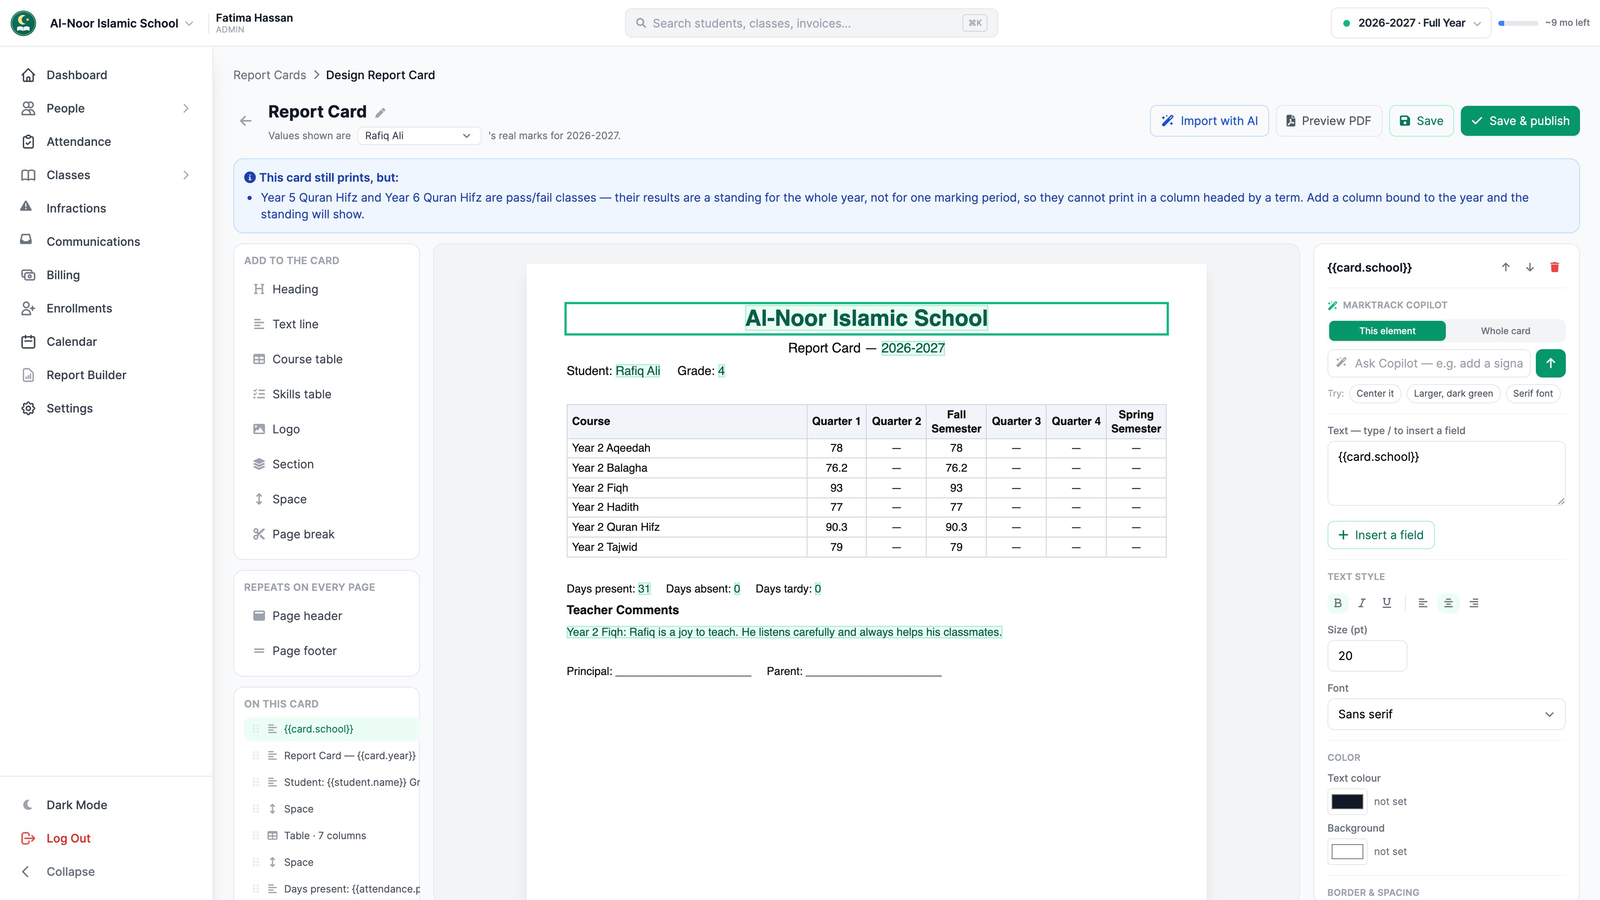Switch Copilot scope to This element

coord(1387,331)
